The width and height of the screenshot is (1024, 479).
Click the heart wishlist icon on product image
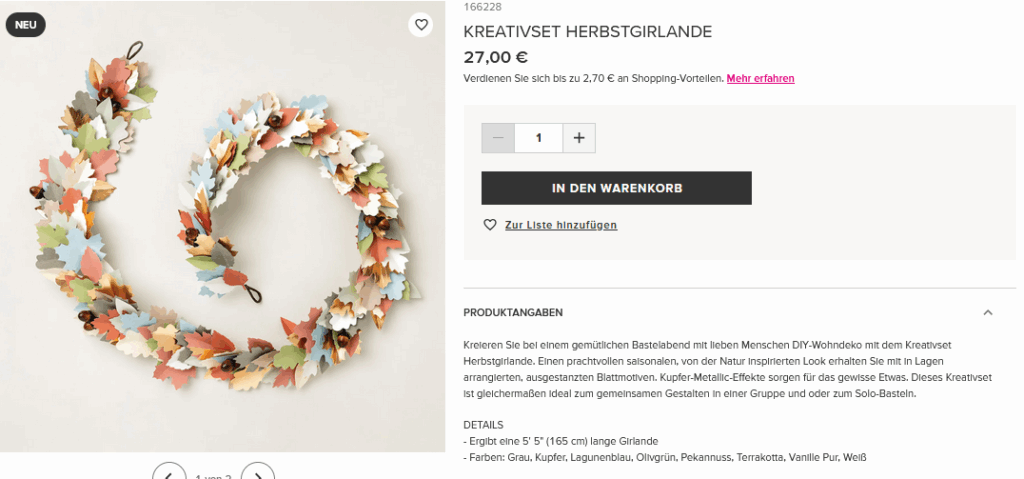(x=421, y=25)
